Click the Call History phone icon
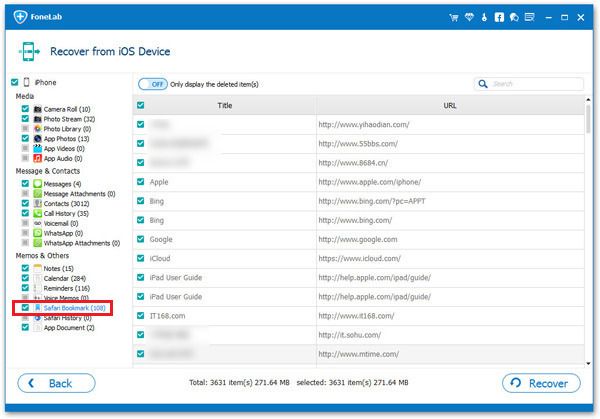 click(38, 214)
